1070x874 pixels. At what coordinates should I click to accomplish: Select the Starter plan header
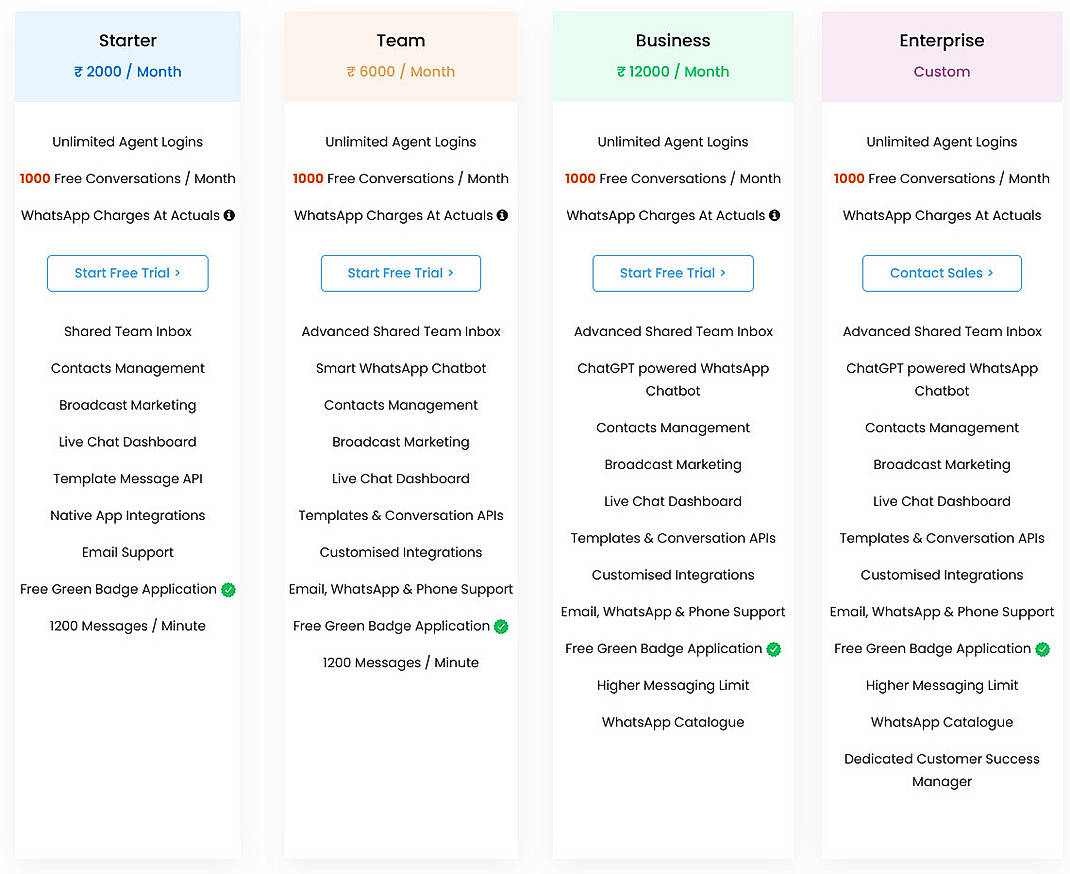pos(127,40)
